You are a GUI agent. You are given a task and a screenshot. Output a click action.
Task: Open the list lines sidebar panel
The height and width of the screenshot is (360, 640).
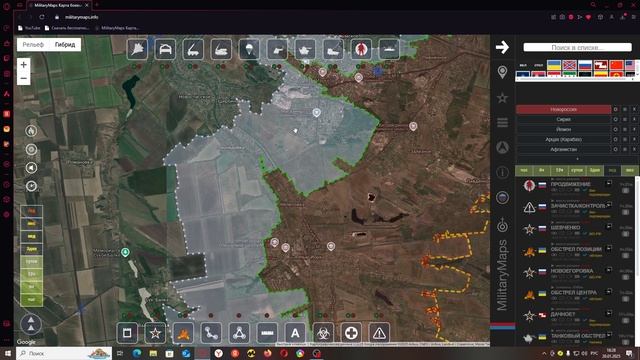(x=502, y=122)
